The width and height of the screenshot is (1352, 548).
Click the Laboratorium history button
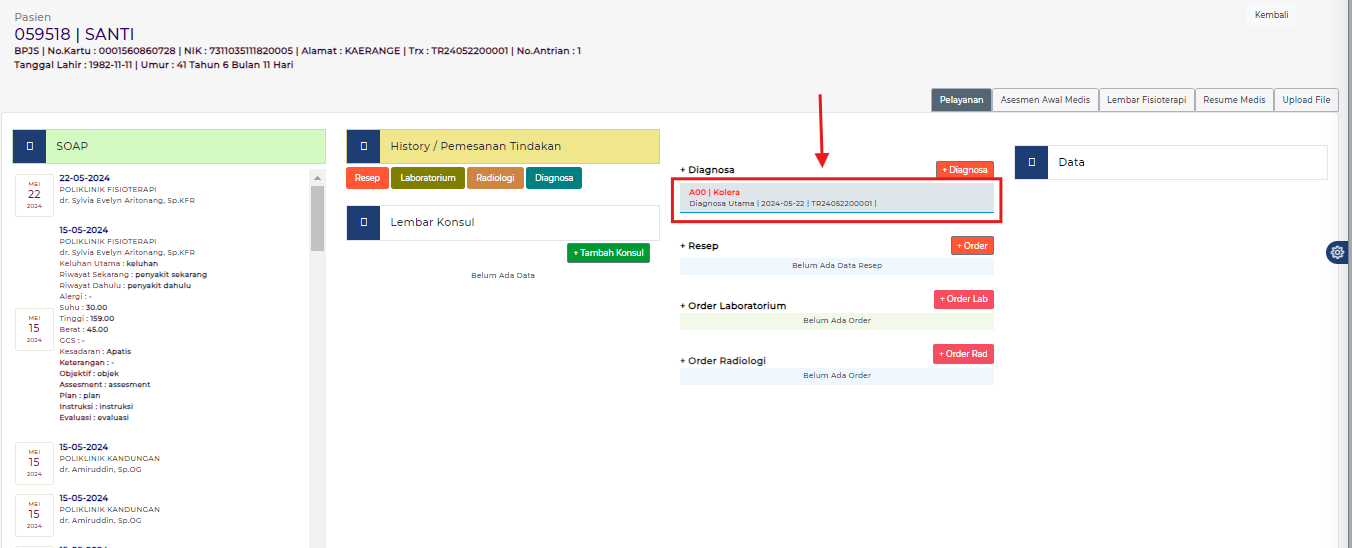pyautogui.click(x=427, y=178)
